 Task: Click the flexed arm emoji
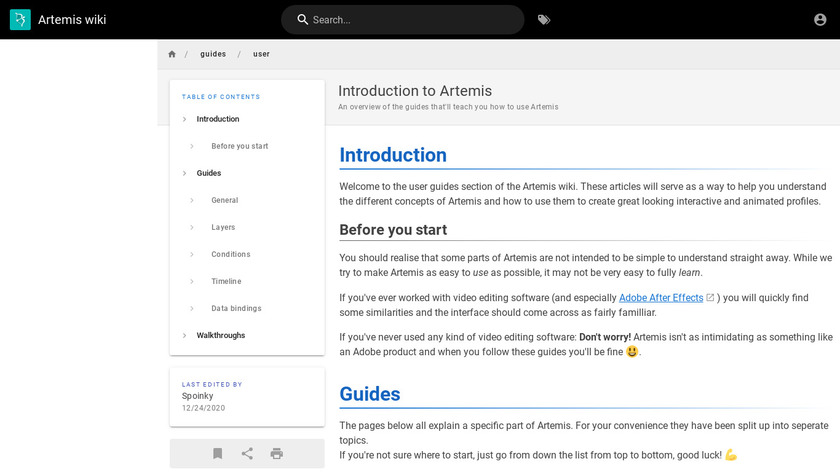(x=731, y=455)
